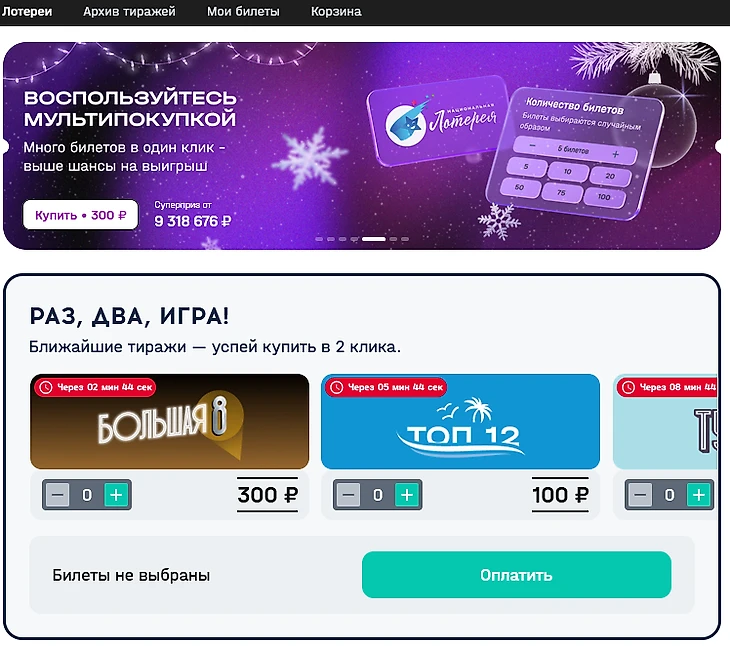Image resolution: width=730 pixels, height=646 pixels.
Task: Open the Большая 8 lottery card image
Action: pos(169,421)
